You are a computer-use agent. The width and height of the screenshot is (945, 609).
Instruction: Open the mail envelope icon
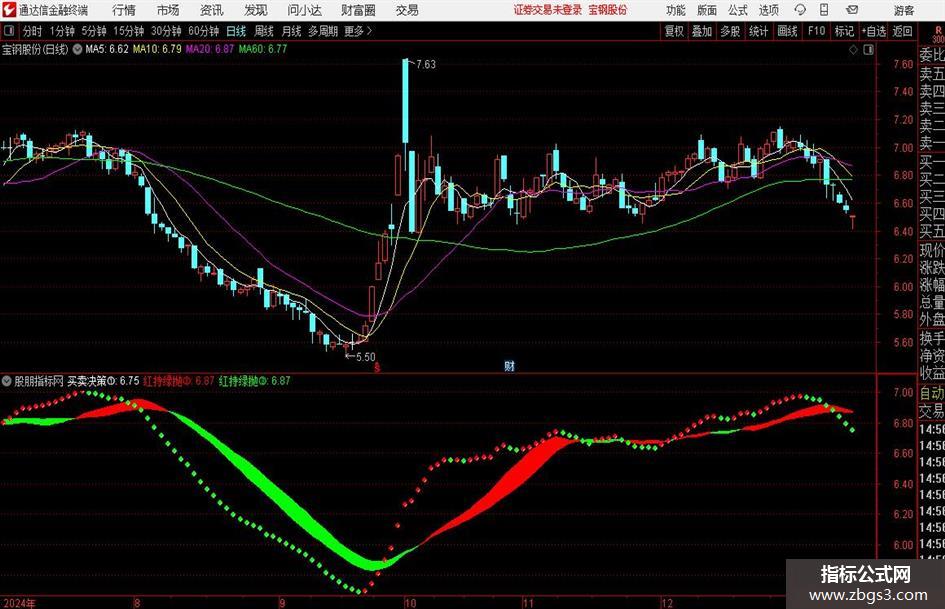pyautogui.click(x=852, y=10)
